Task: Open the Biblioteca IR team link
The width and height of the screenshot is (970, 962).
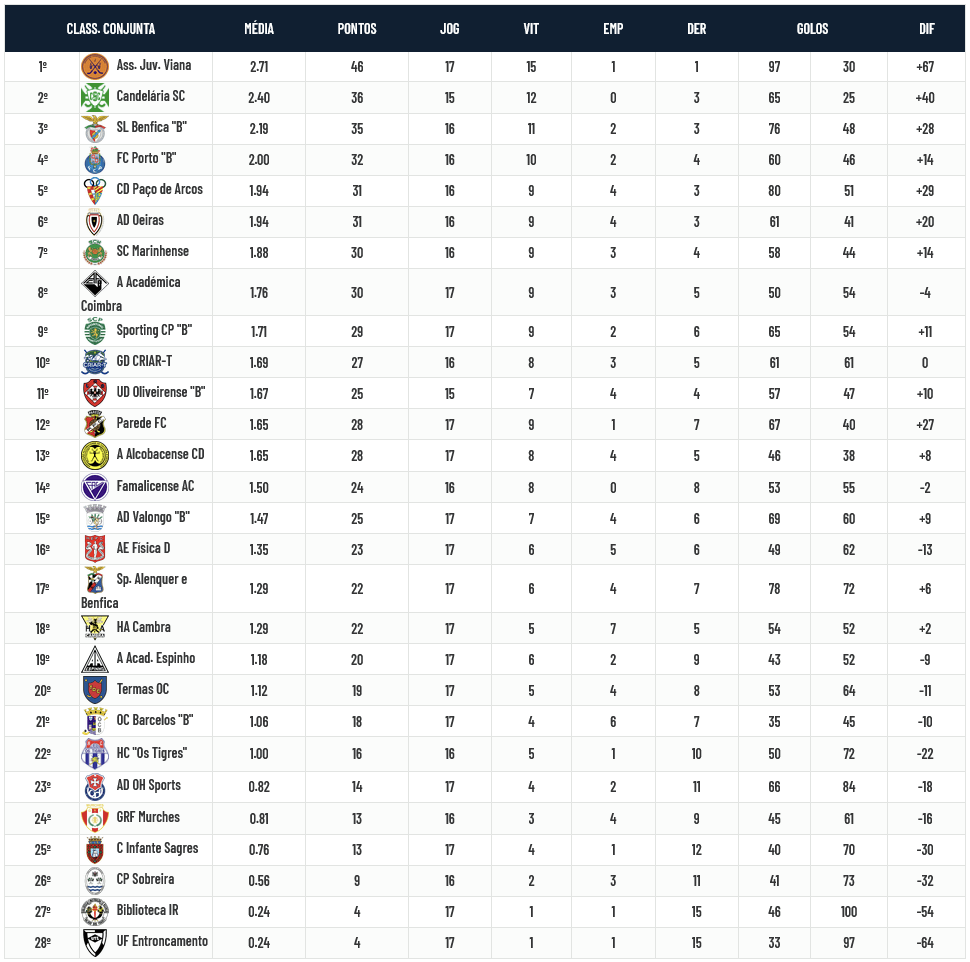Action: pos(148,910)
